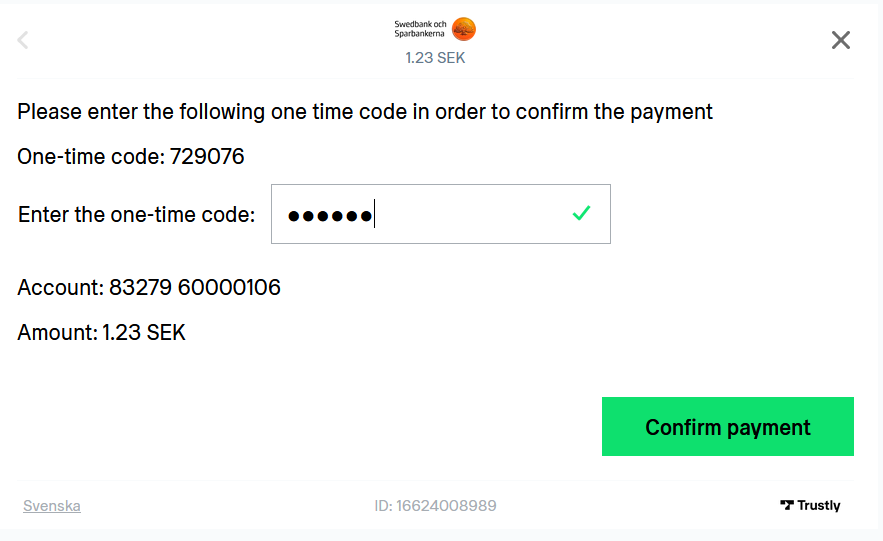Switch language to Svenska
883x541 pixels.
coord(52,506)
